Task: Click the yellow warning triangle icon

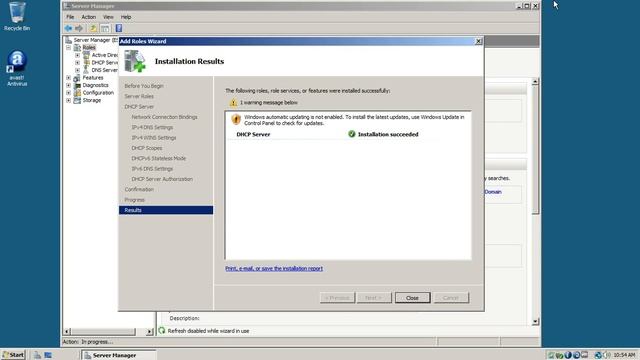Action: pos(233,102)
